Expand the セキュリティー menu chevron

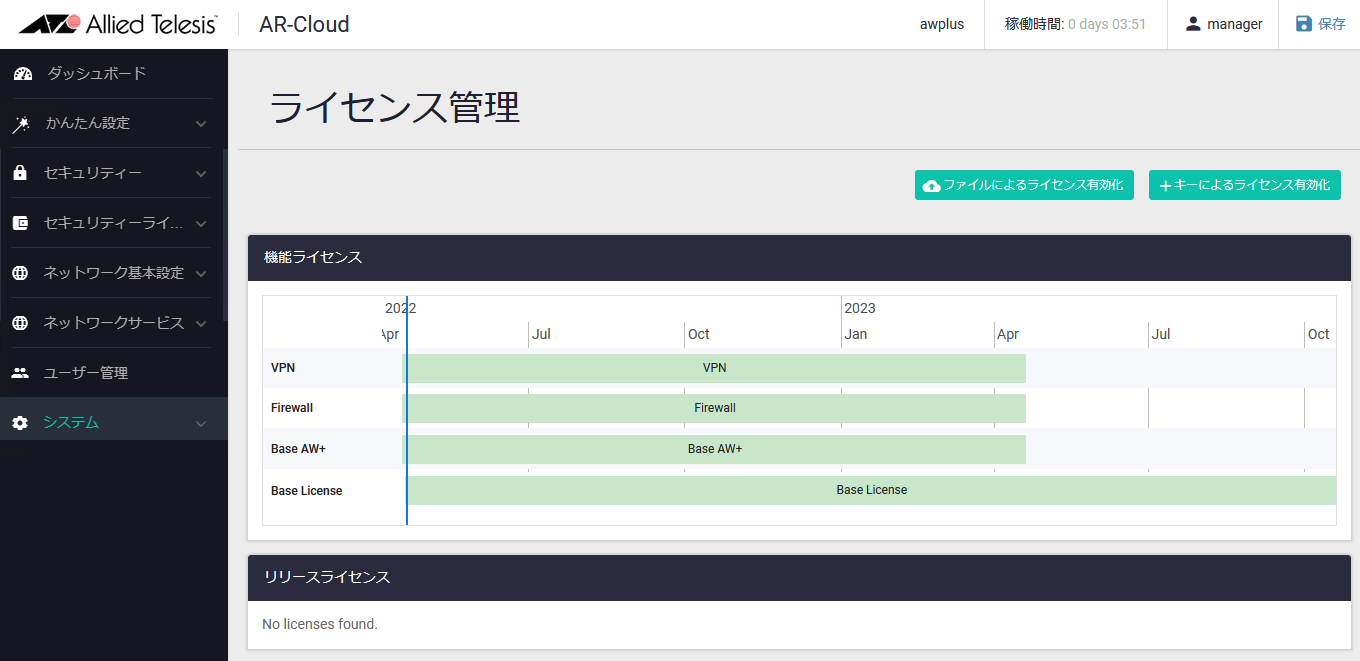(201, 174)
